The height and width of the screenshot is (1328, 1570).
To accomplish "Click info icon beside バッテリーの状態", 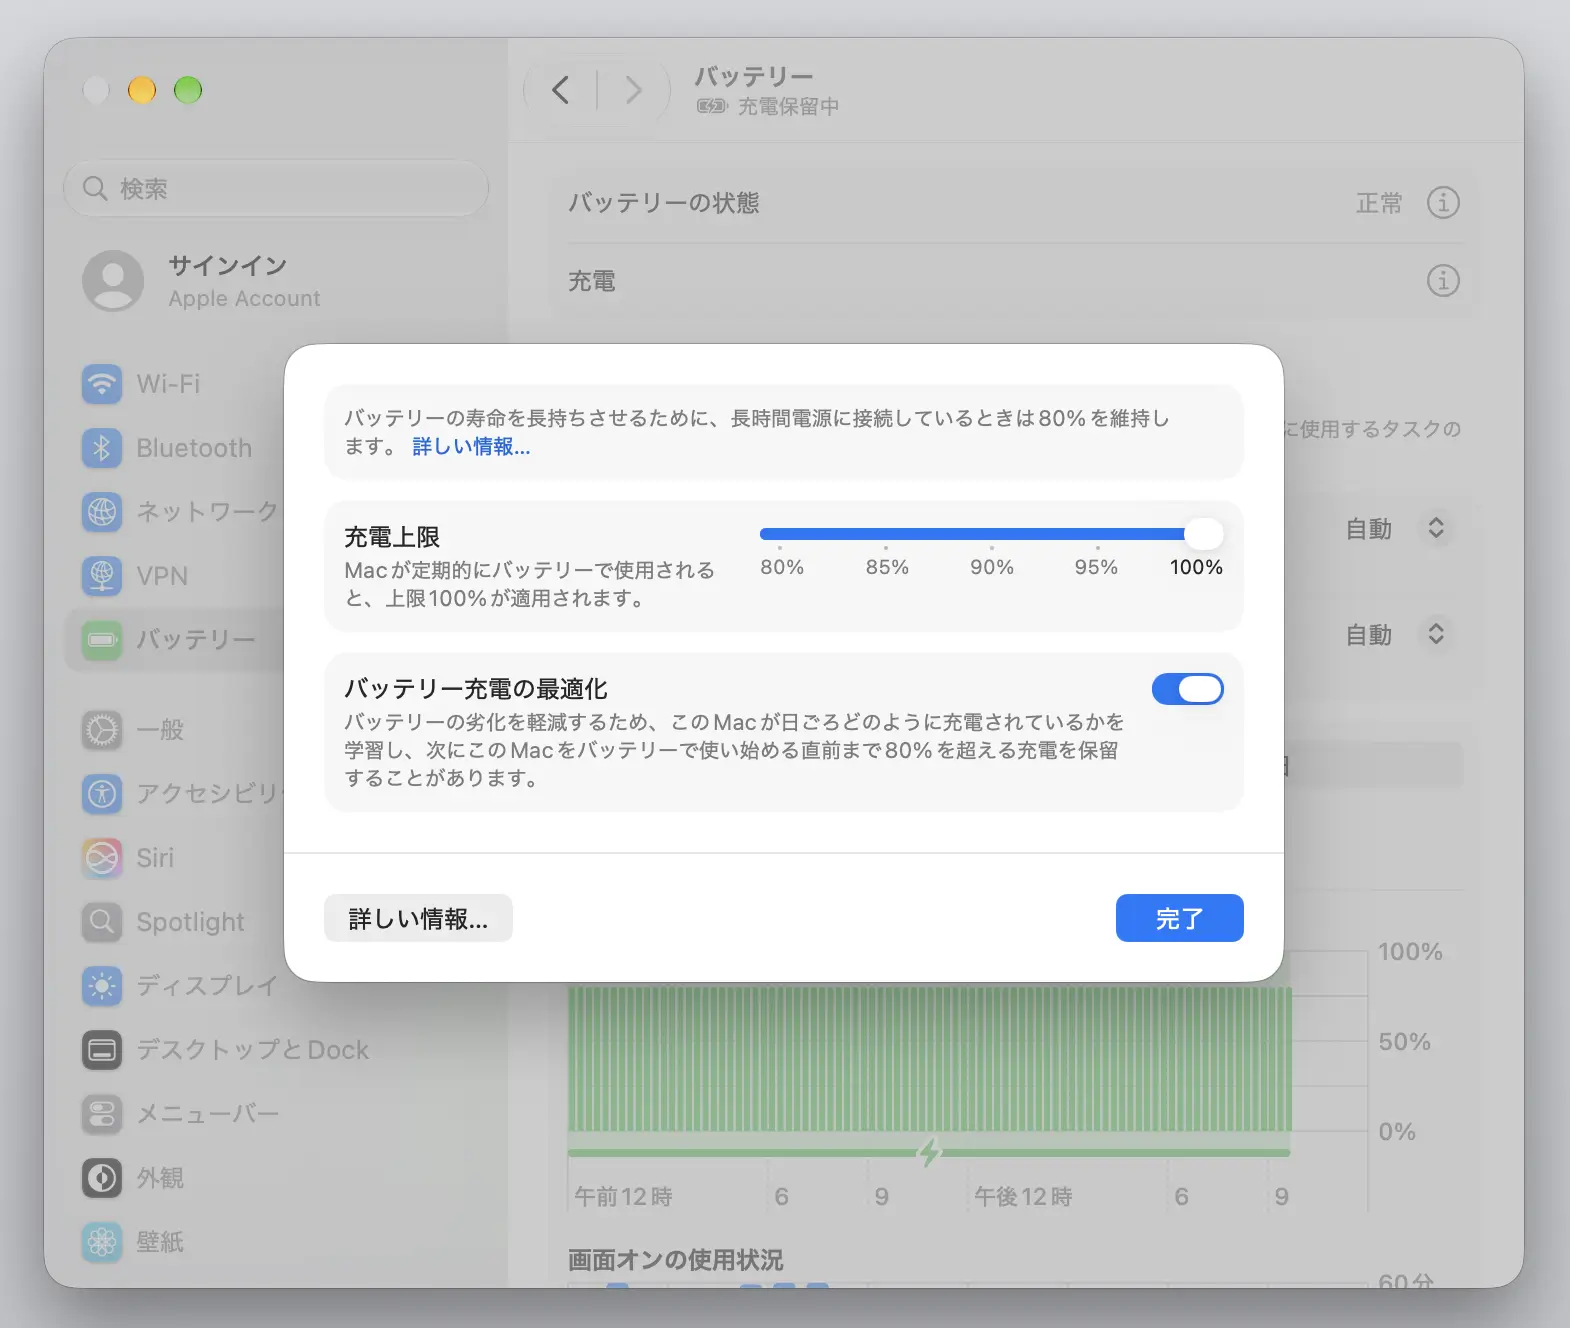I will (1443, 203).
